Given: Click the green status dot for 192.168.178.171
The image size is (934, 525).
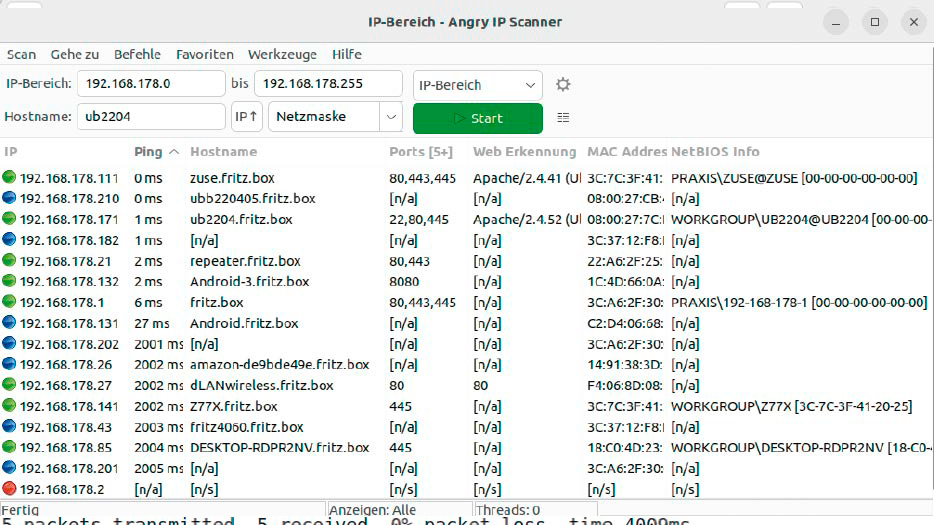Looking at the screenshot, I should (9, 219).
